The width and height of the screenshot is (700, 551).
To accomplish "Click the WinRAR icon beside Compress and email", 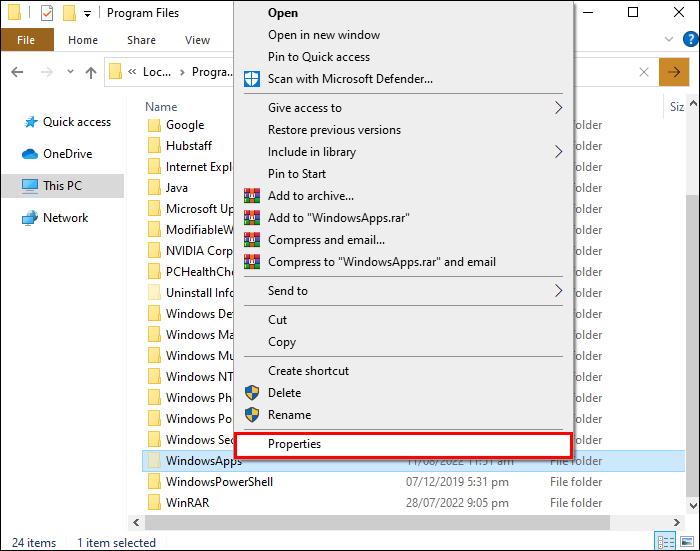I will click(x=252, y=240).
